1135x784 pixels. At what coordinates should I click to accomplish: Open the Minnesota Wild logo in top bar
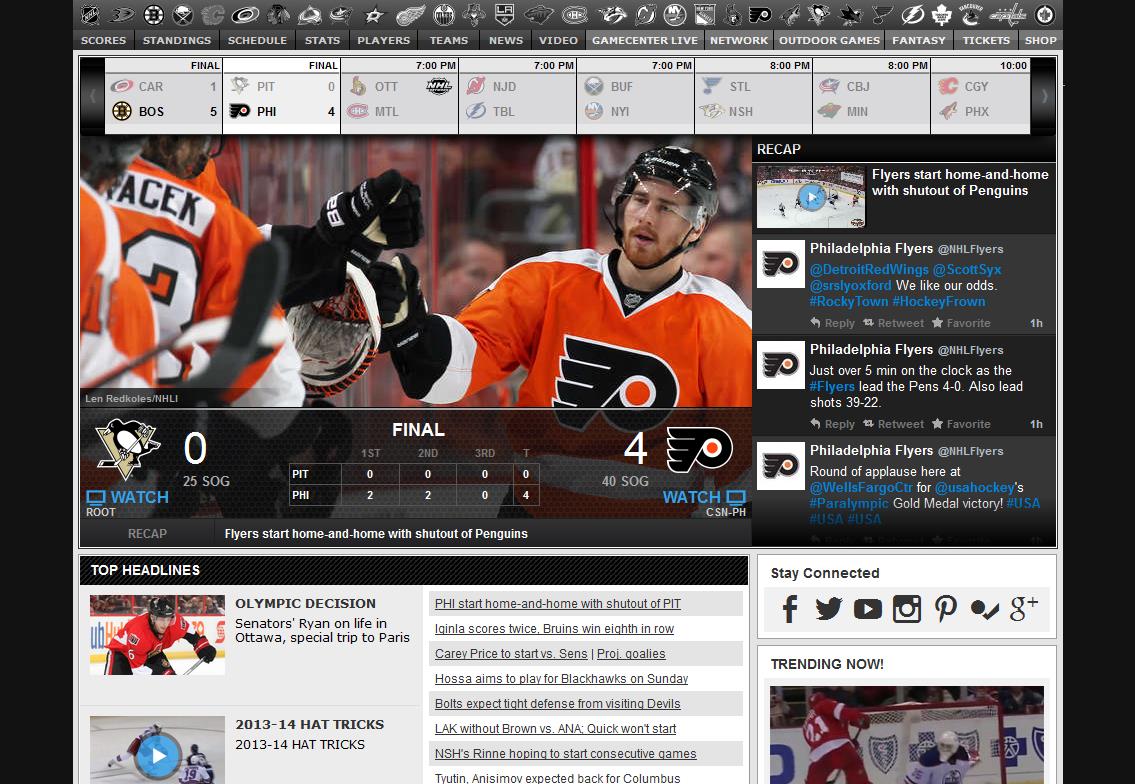tap(539, 14)
